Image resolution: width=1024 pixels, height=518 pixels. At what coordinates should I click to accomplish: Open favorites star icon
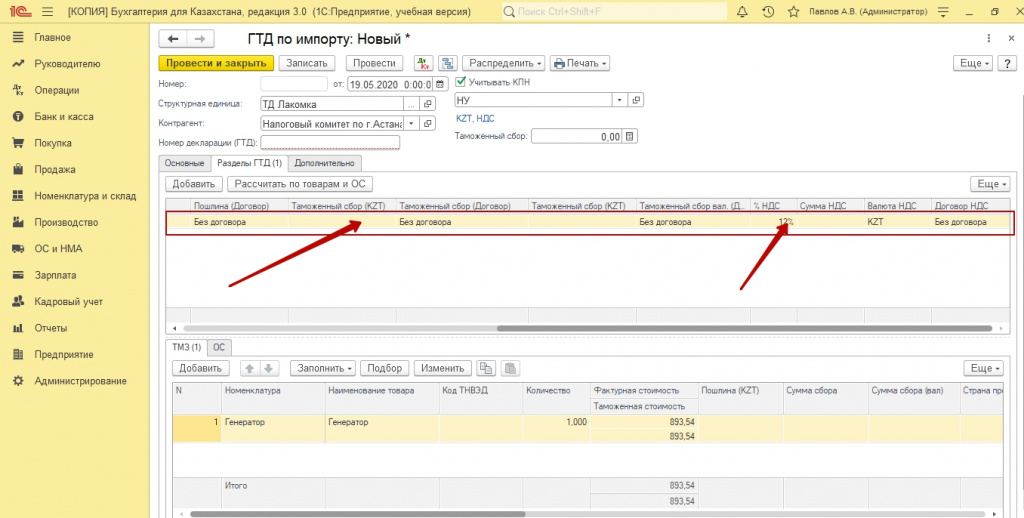(793, 12)
